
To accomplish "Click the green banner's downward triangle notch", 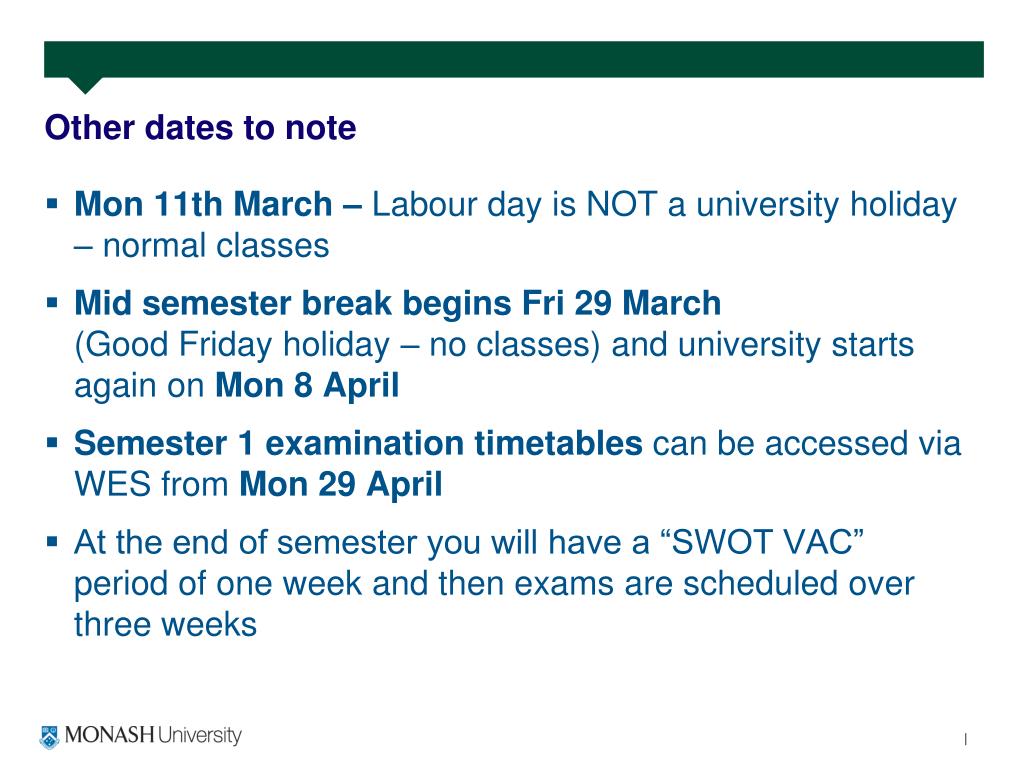I will tap(85, 86).
